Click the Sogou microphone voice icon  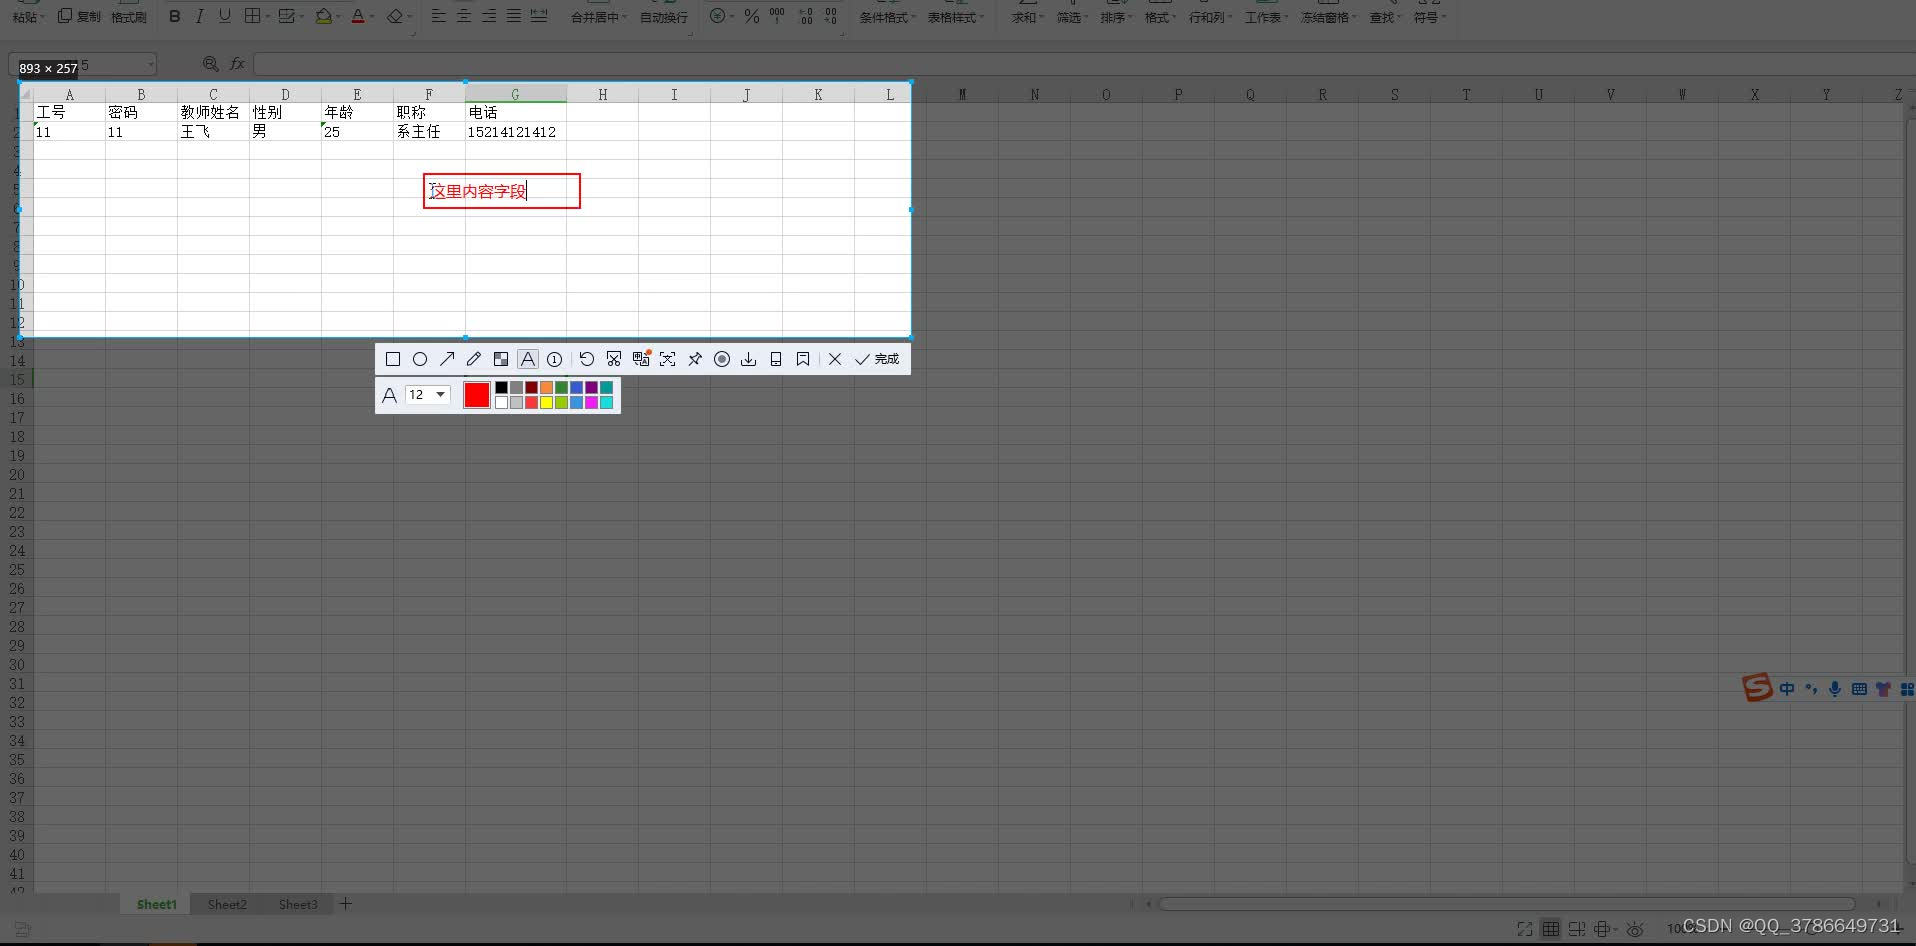click(x=1835, y=689)
